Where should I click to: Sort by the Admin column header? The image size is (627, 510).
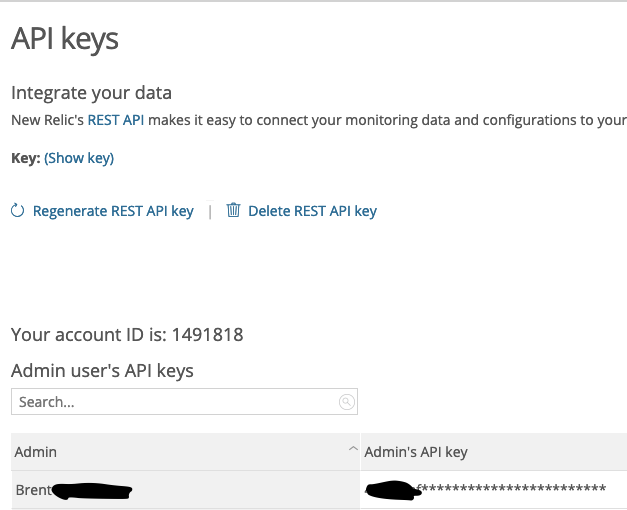point(36,452)
